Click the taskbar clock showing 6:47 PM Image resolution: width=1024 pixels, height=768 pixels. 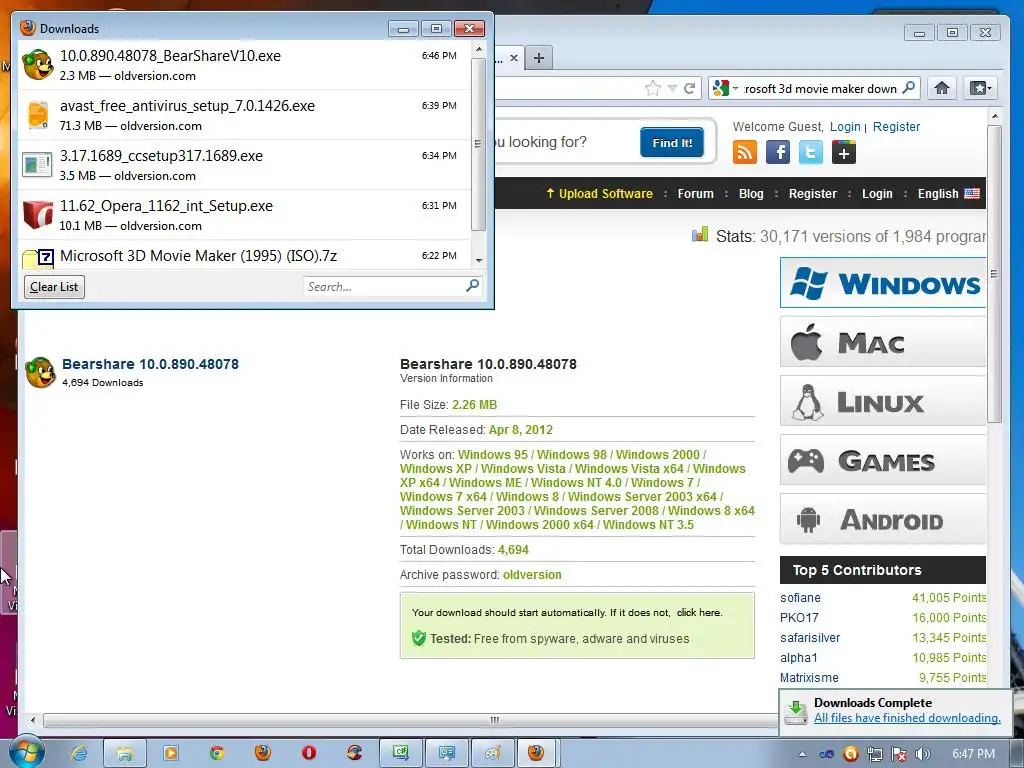click(x=973, y=754)
